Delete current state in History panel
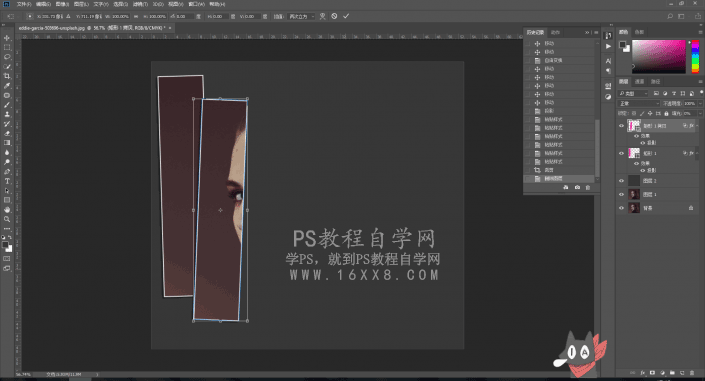 click(588, 187)
